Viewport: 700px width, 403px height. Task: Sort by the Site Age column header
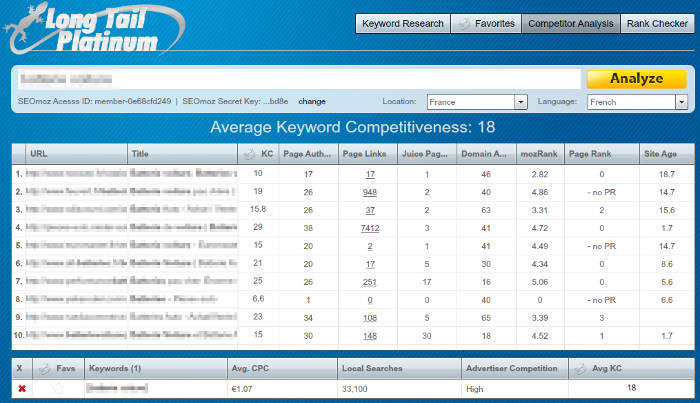[x=667, y=154]
